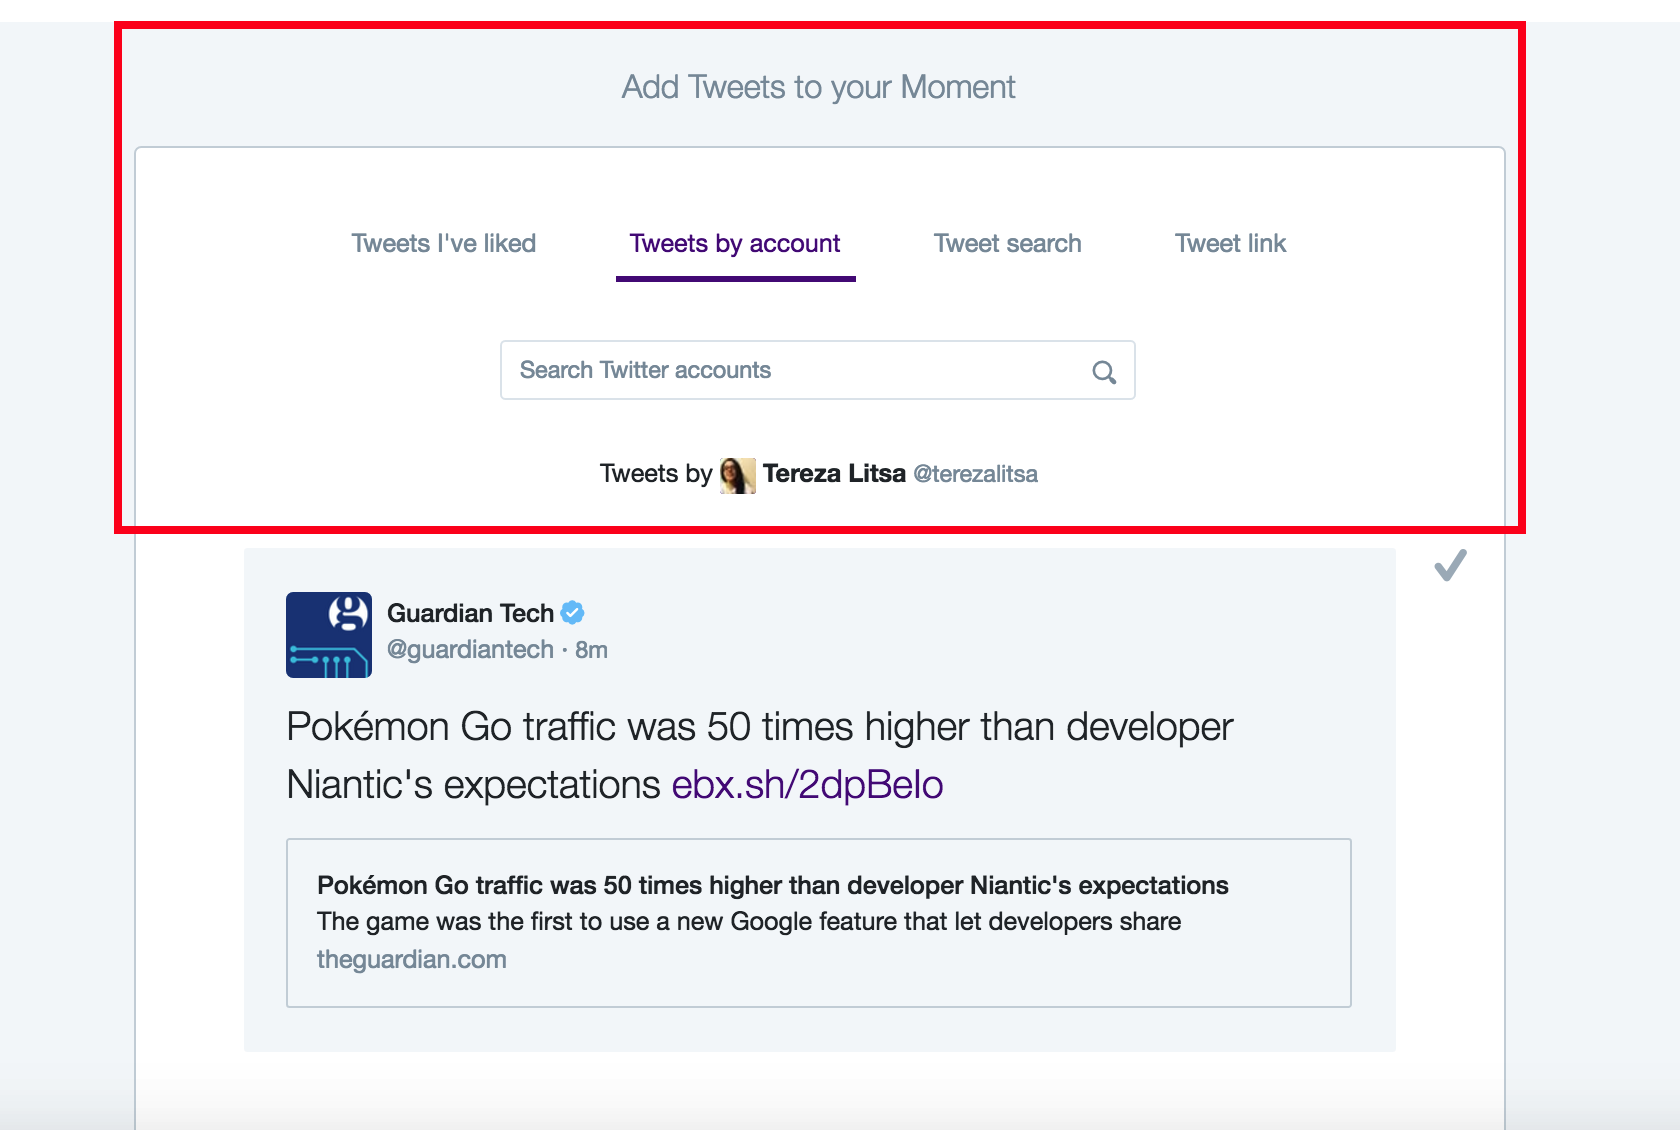1680x1130 pixels.
Task: Open the Pokémon Go article preview card
Action: (818, 921)
